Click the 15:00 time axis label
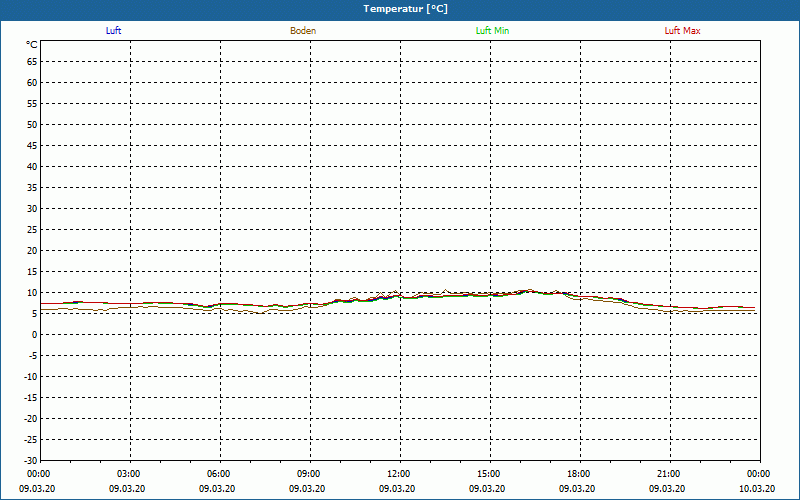The height and width of the screenshot is (500, 800). pos(489,474)
